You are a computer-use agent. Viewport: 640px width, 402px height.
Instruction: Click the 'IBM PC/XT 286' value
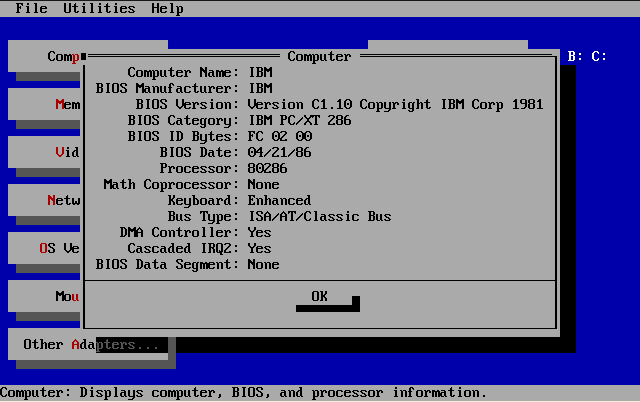pos(300,120)
